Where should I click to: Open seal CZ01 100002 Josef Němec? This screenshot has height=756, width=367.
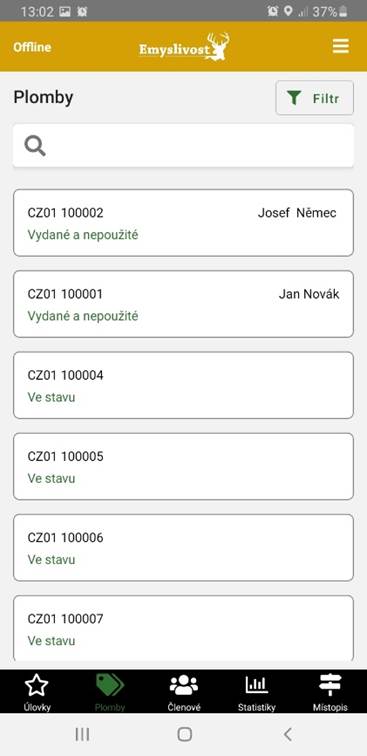183,223
